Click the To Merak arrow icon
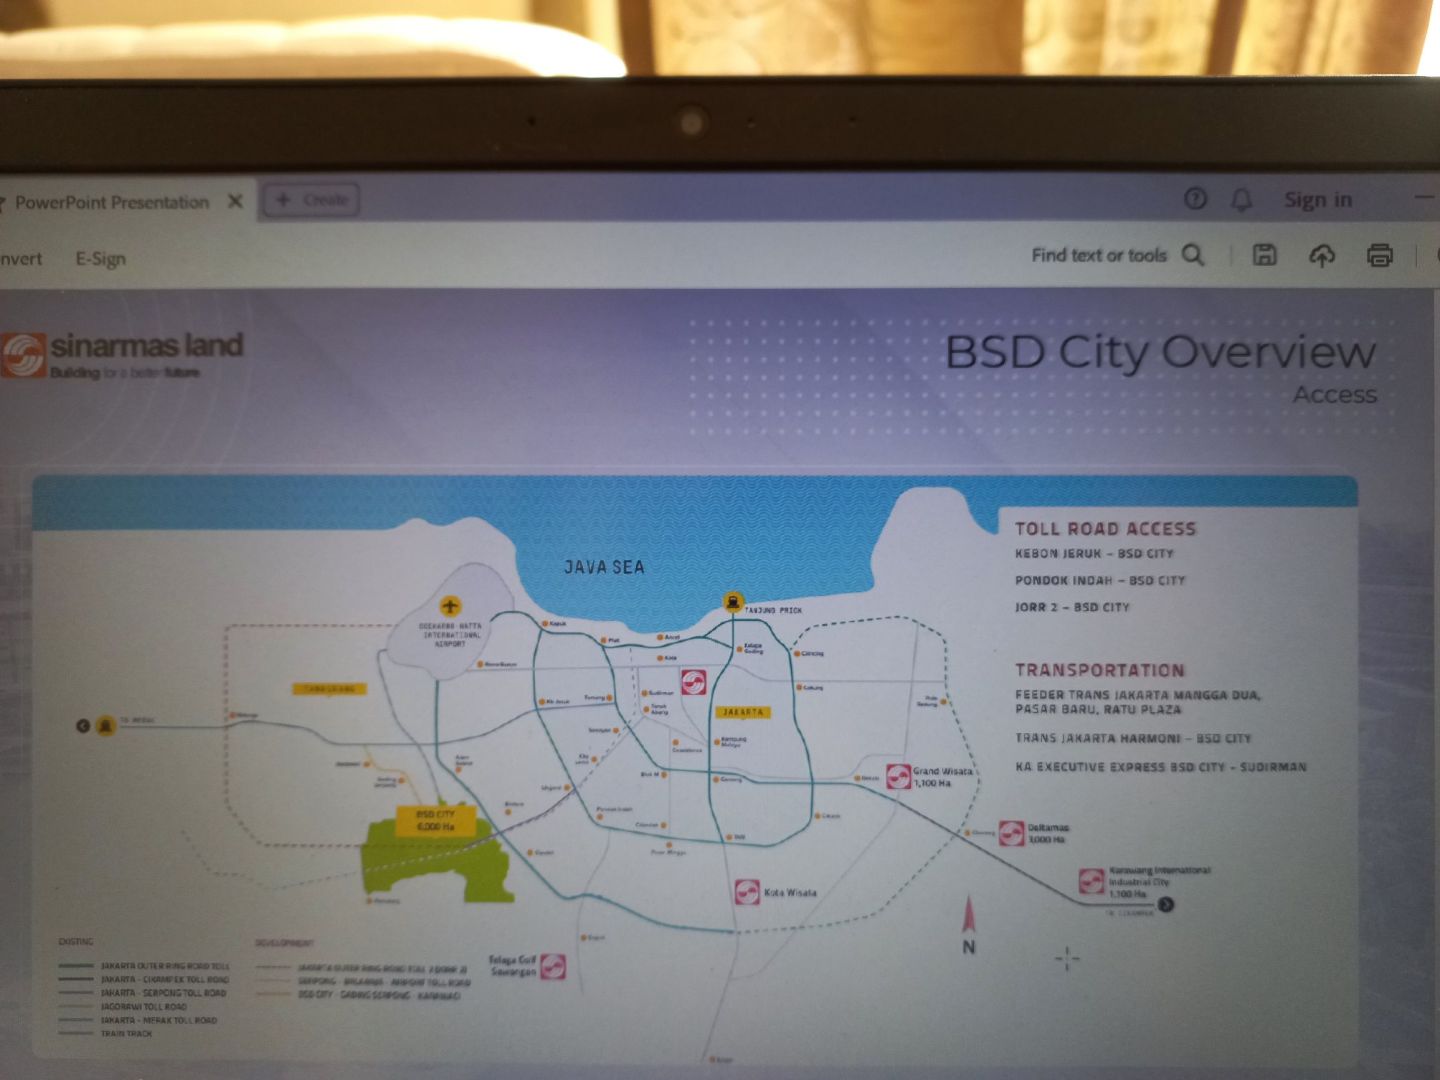Screen dimensions: 1440x1080 pyautogui.click(x=83, y=726)
